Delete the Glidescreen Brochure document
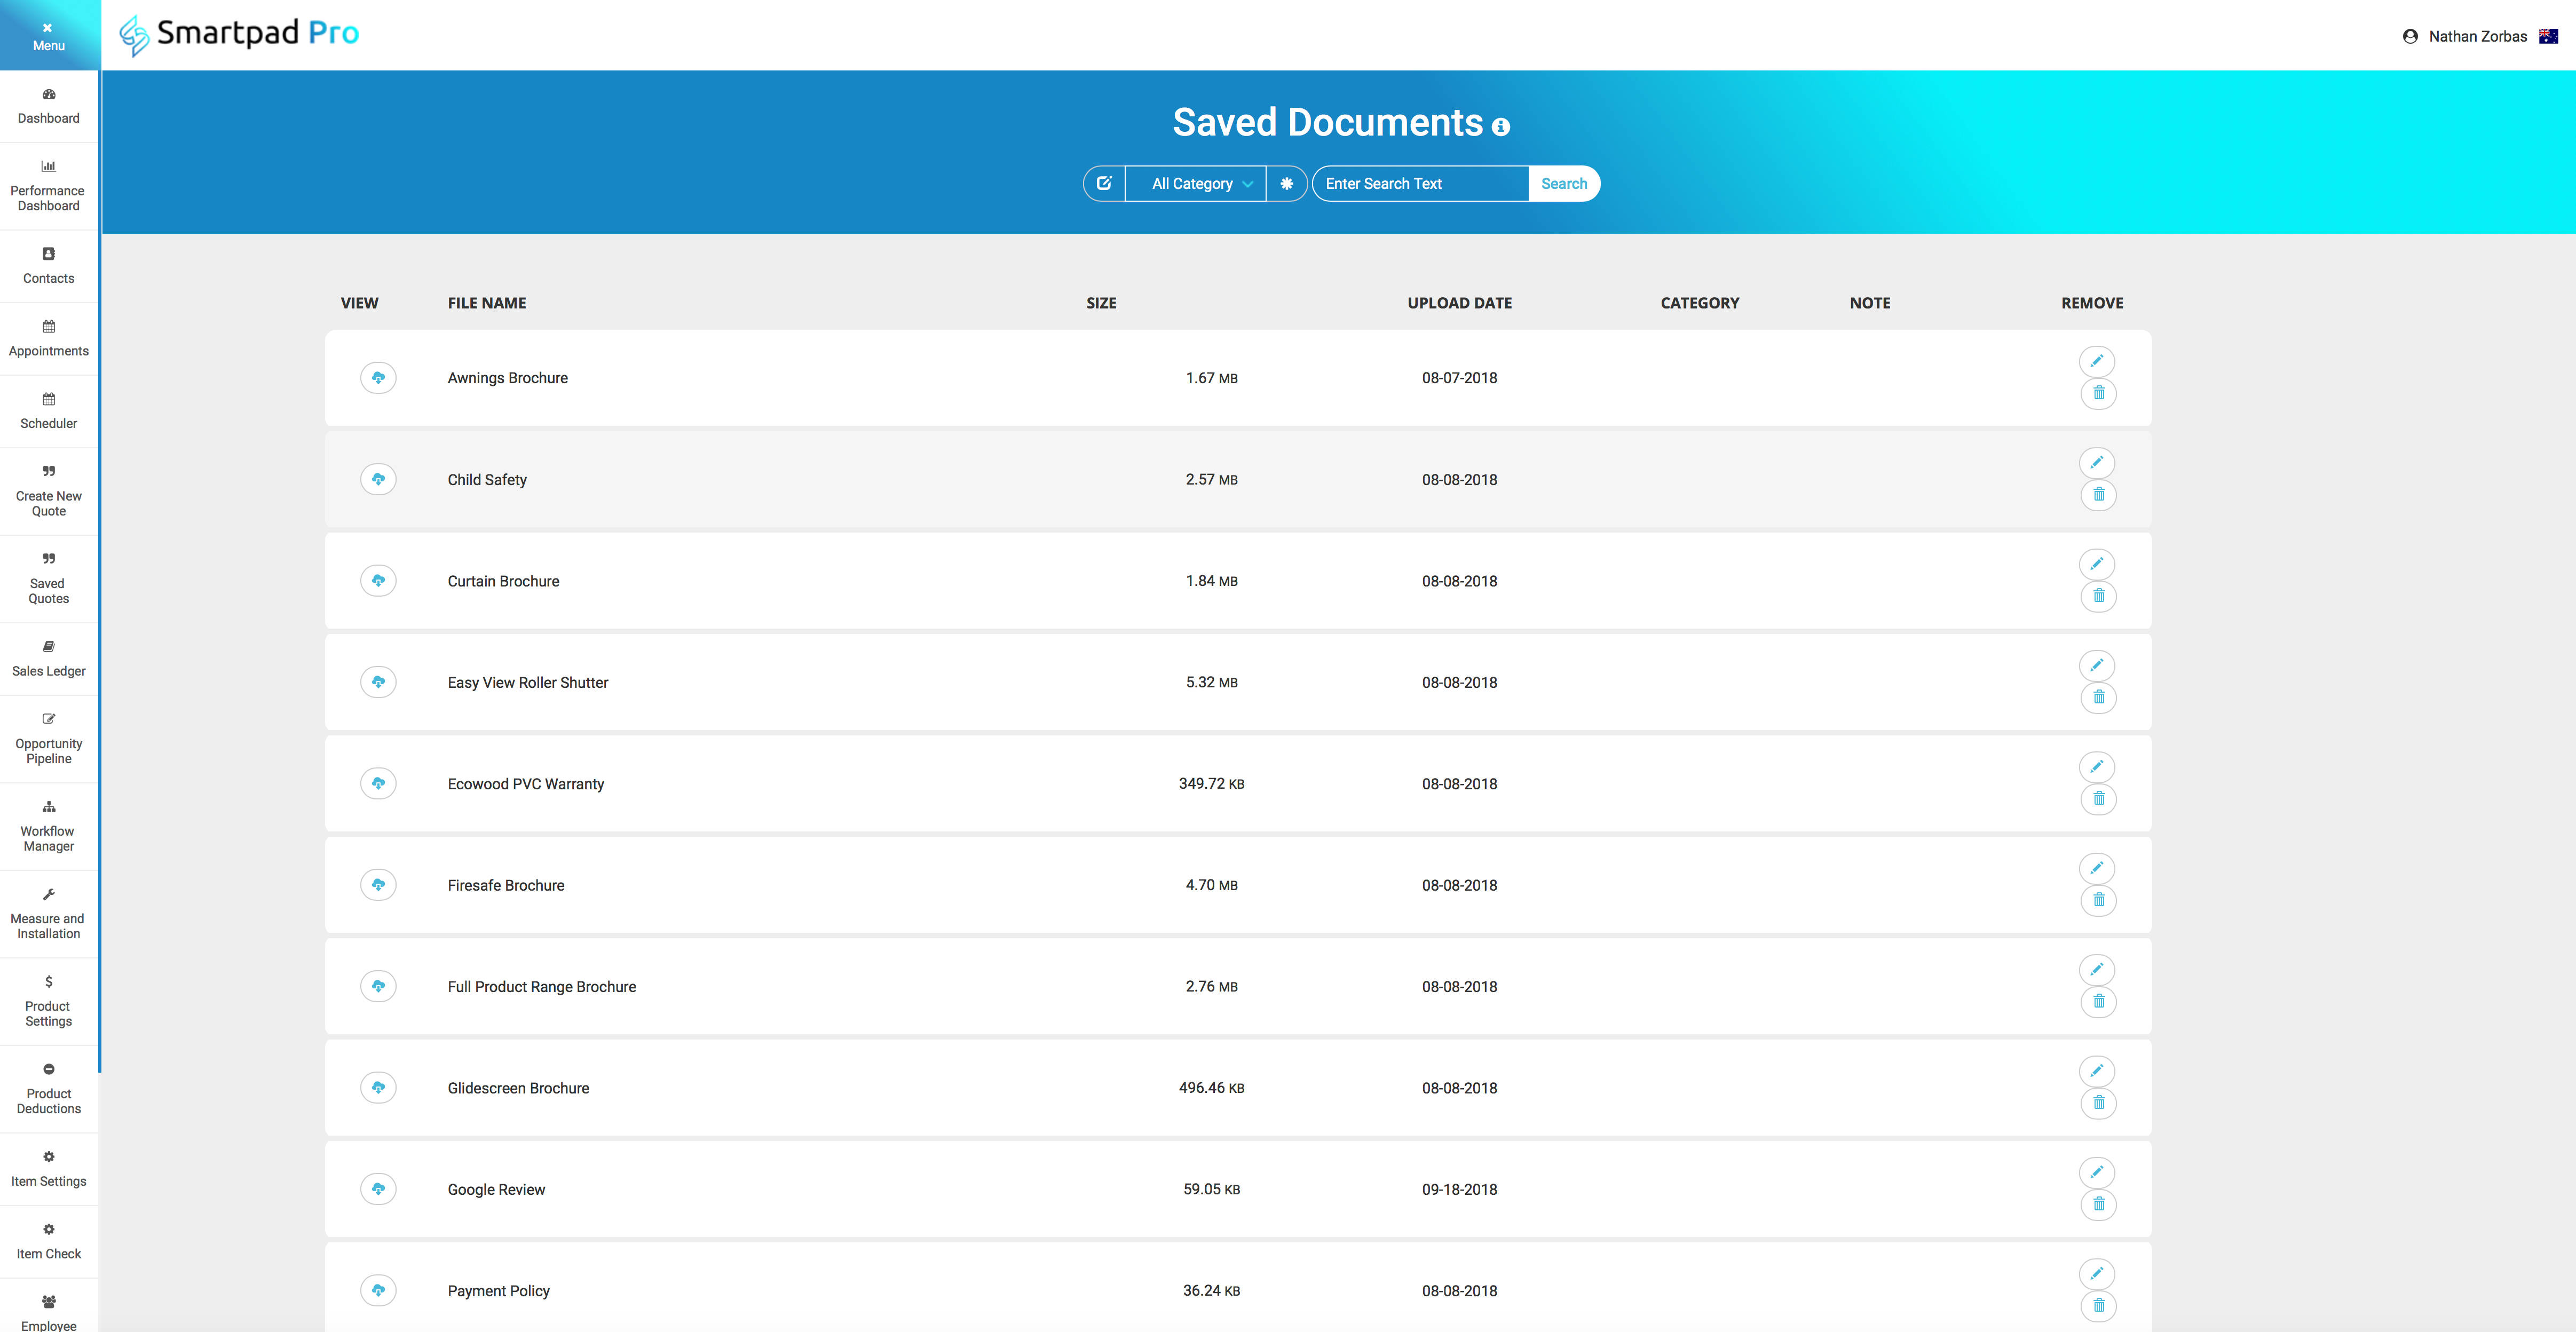The height and width of the screenshot is (1332, 2576). click(2099, 1103)
